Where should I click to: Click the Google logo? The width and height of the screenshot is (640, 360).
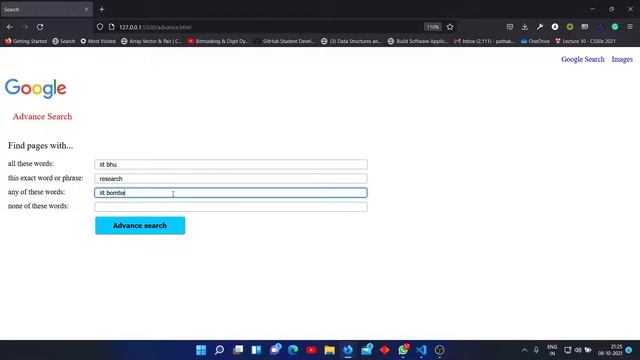pyautogui.click(x=36, y=89)
